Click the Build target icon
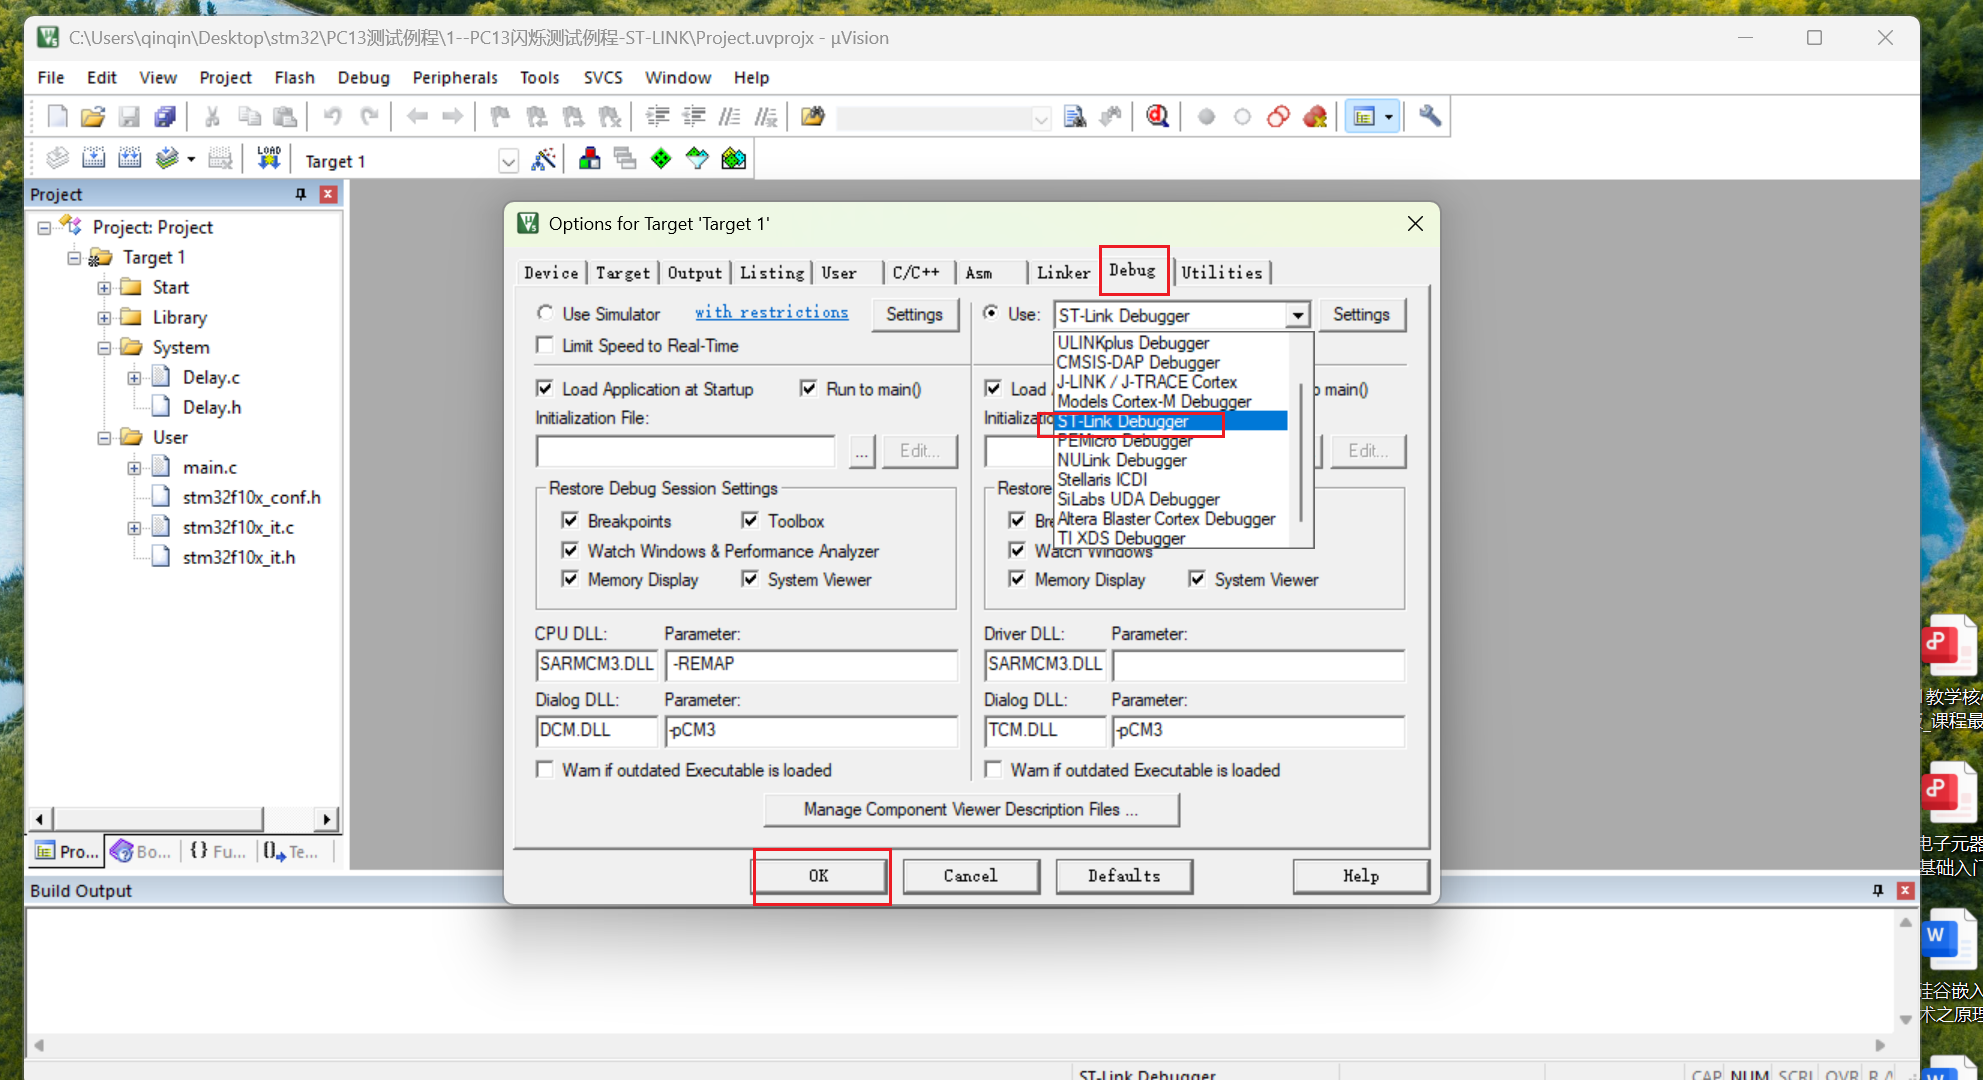The width and height of the screenshot is (1983, 1080). coord(93,159)
